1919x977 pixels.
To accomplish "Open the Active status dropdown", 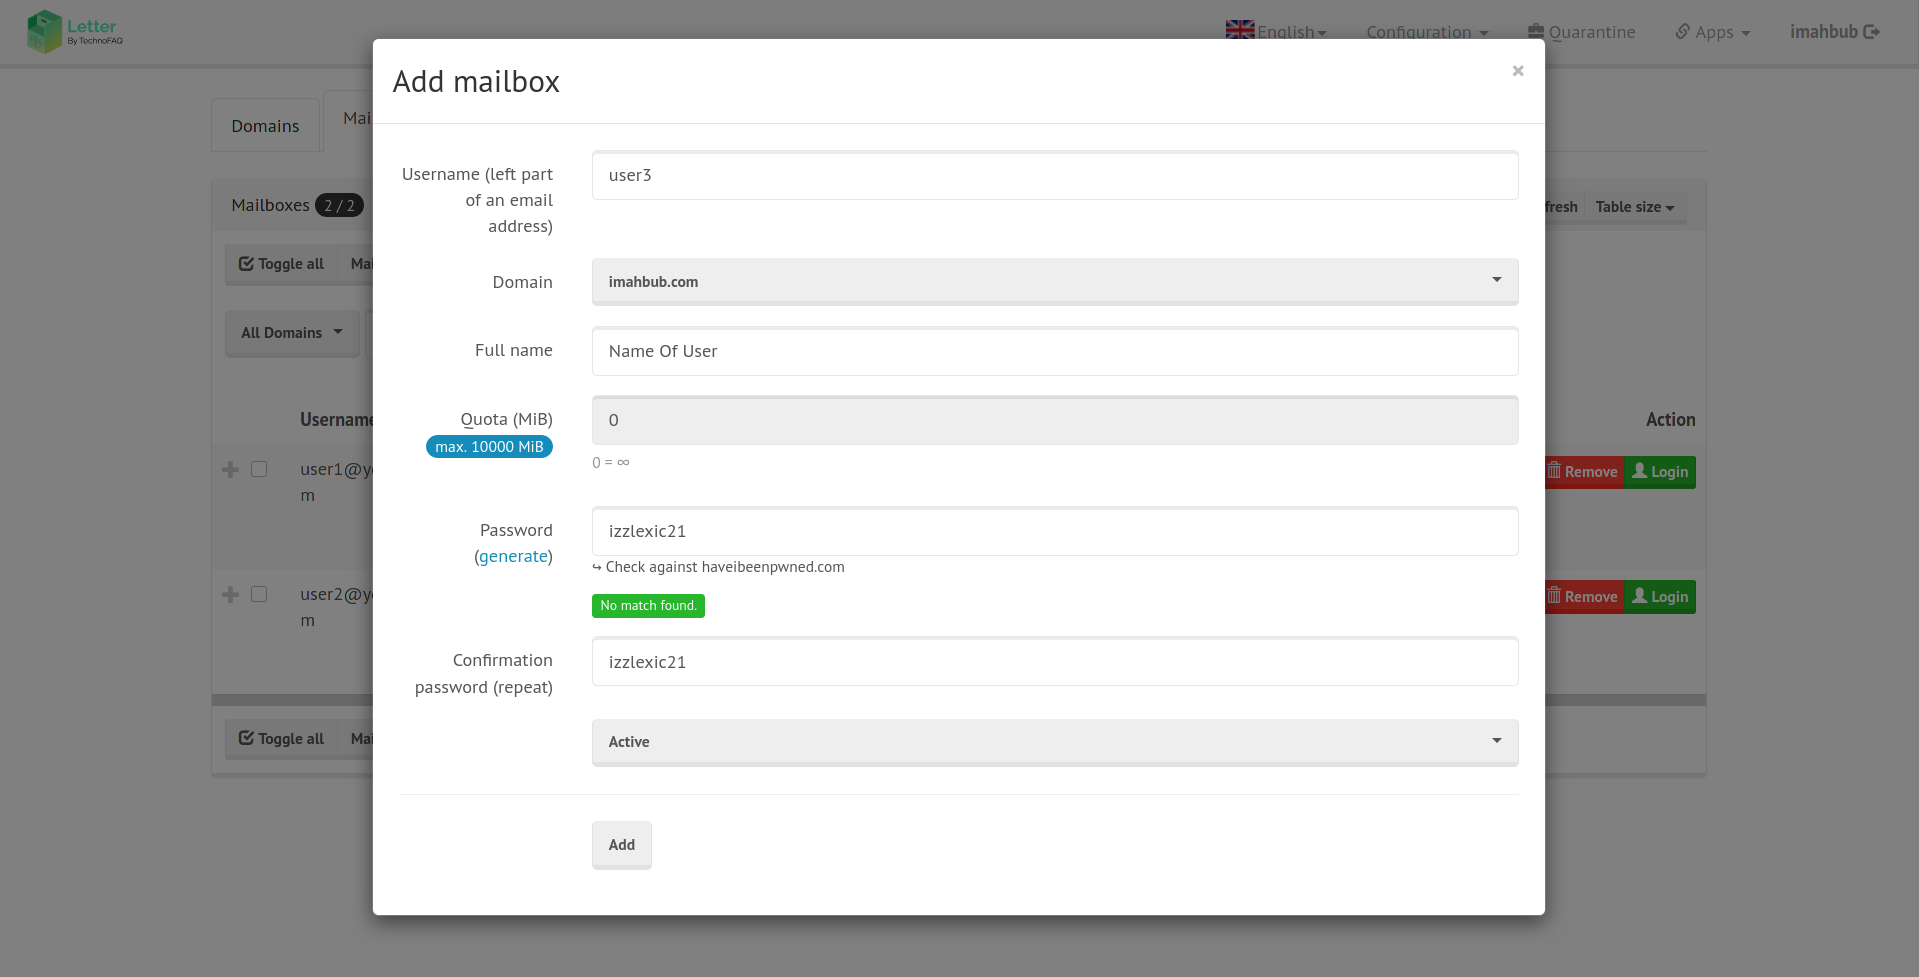I will coord(1055,742).
